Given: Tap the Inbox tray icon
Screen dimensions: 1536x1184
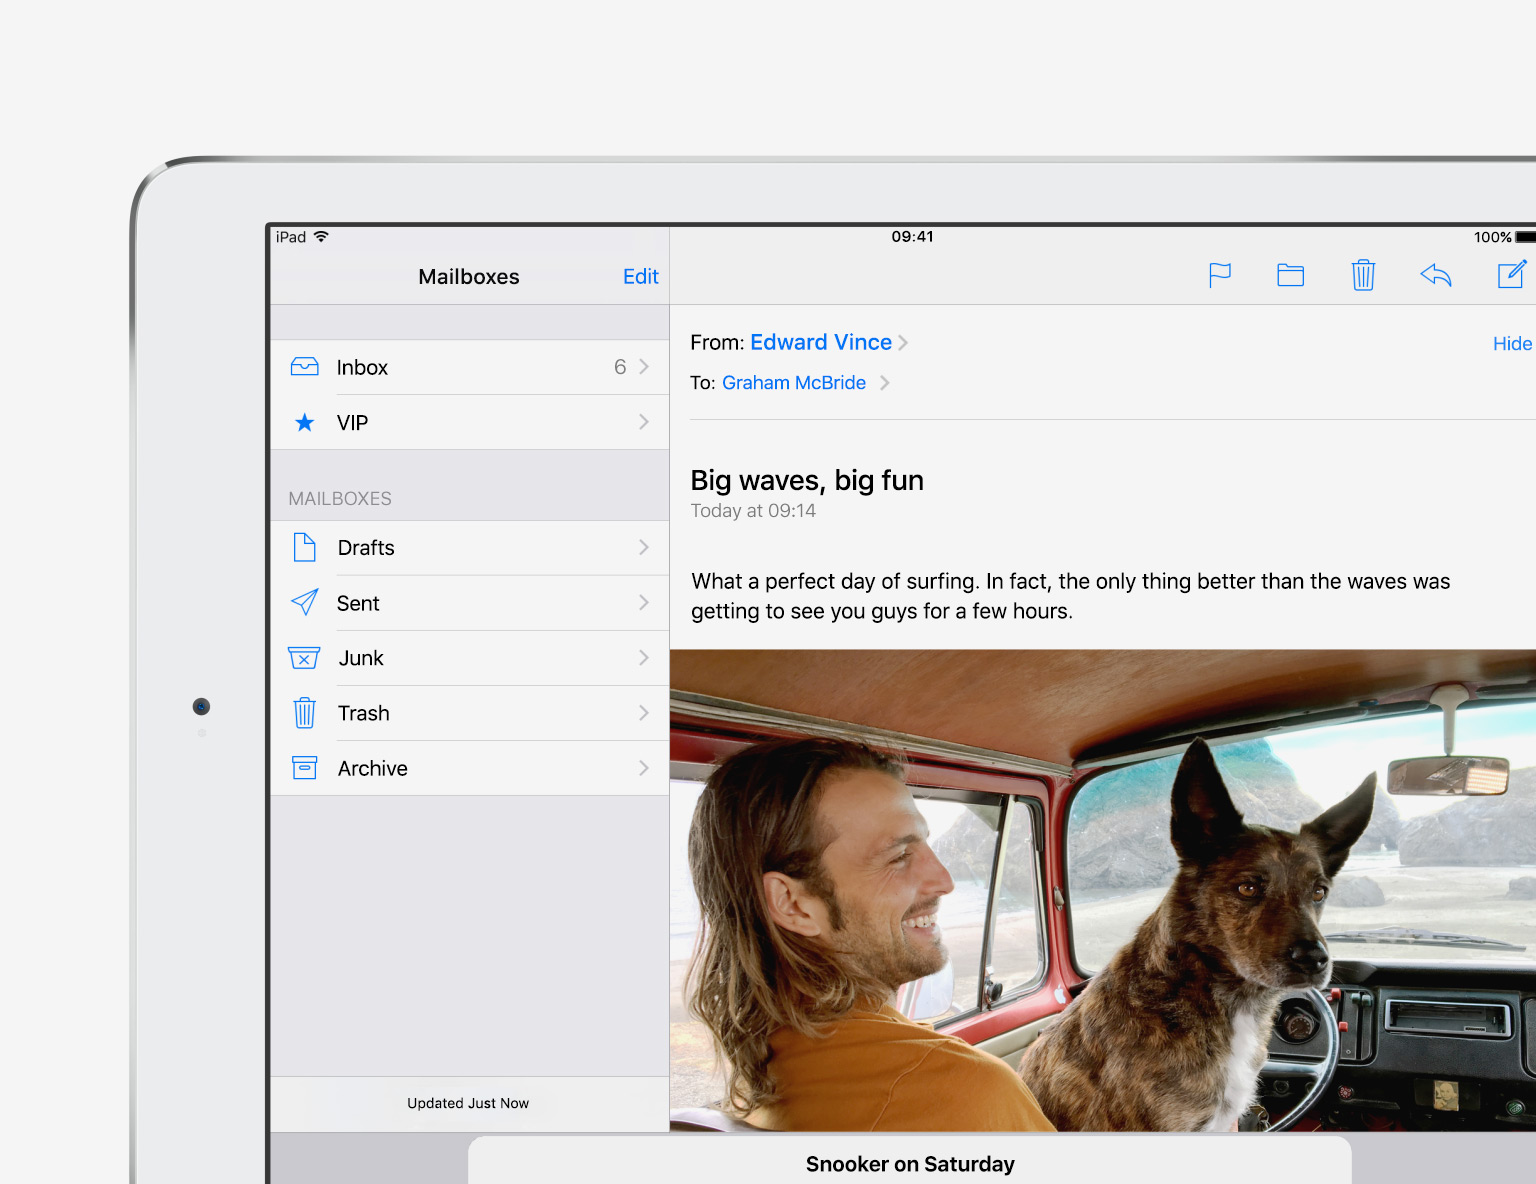Looking at the screenshot, I should pyautogui.click(x=304, y=367).
